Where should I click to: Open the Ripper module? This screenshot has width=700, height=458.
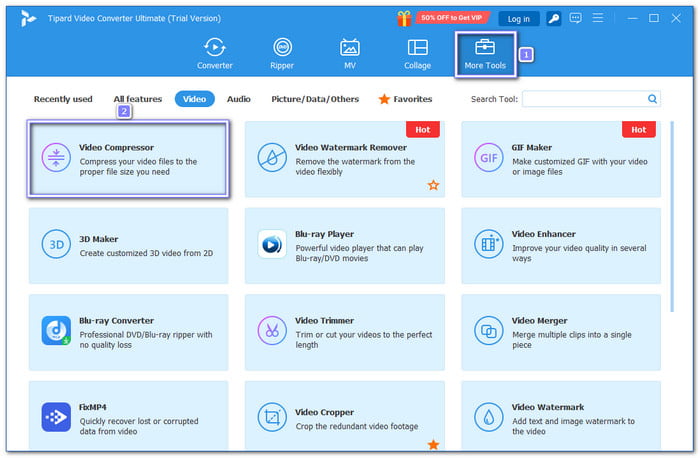pos(282,54)
